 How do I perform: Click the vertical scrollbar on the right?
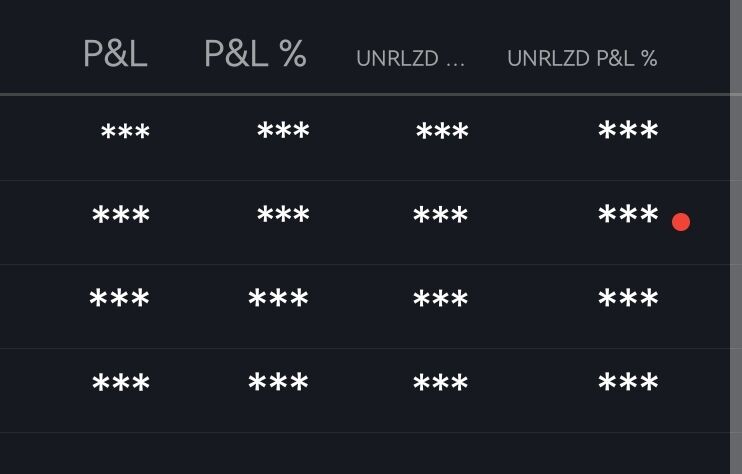tap(736, 237)
